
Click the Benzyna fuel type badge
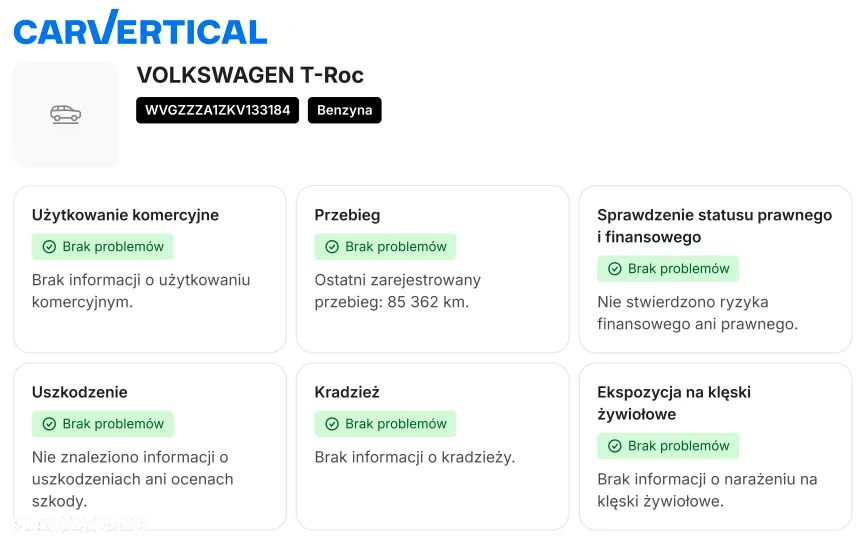click(x=344, y=110)
